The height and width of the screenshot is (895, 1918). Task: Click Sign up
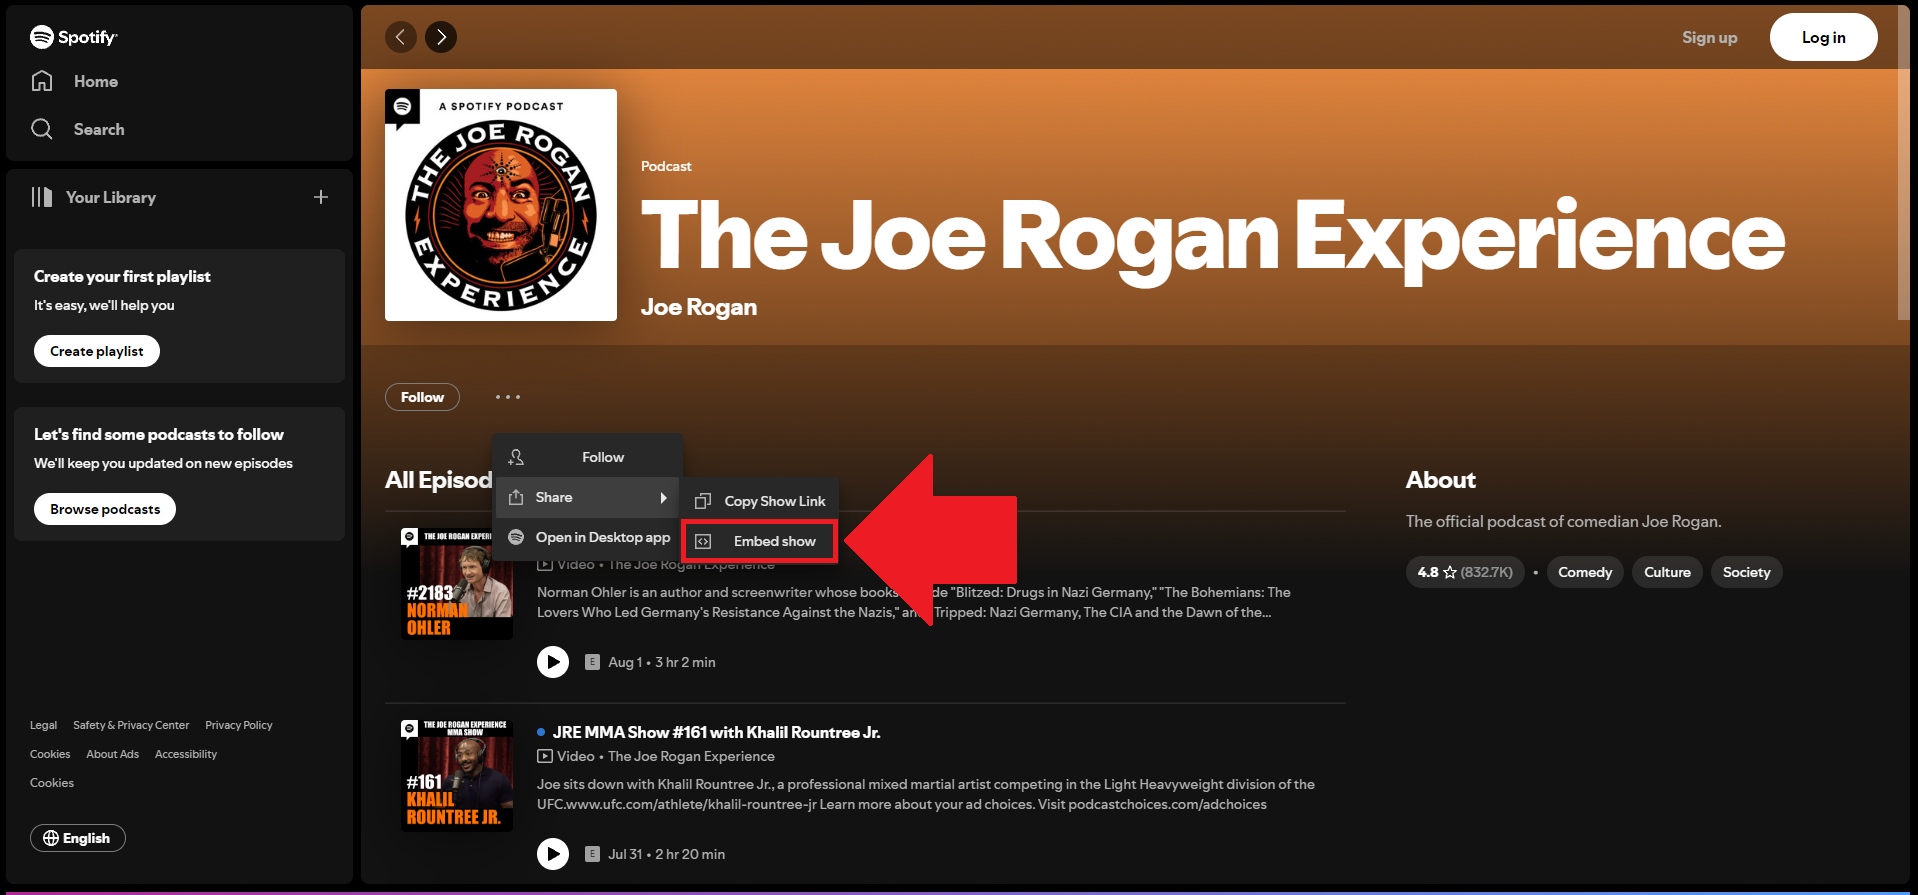pos(1709,37)
